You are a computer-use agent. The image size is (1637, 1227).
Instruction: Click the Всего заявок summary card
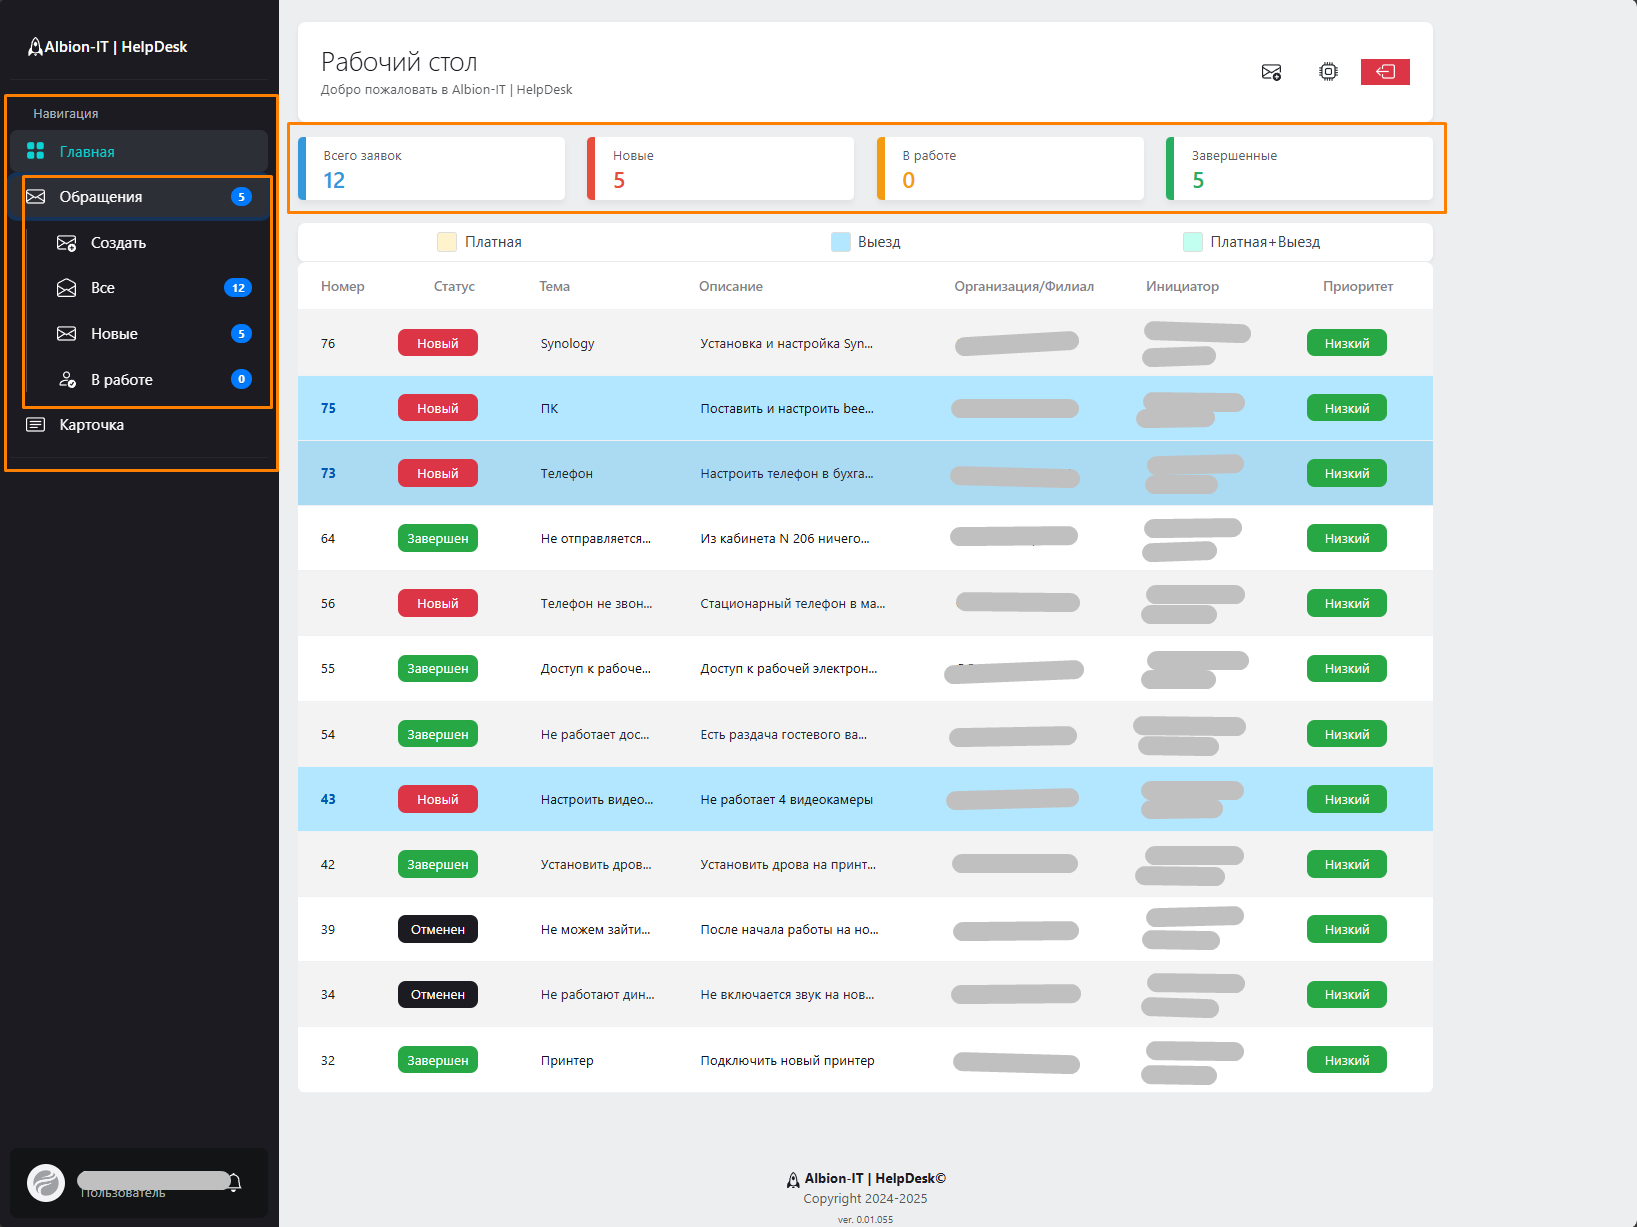click(x=432, y=169)
